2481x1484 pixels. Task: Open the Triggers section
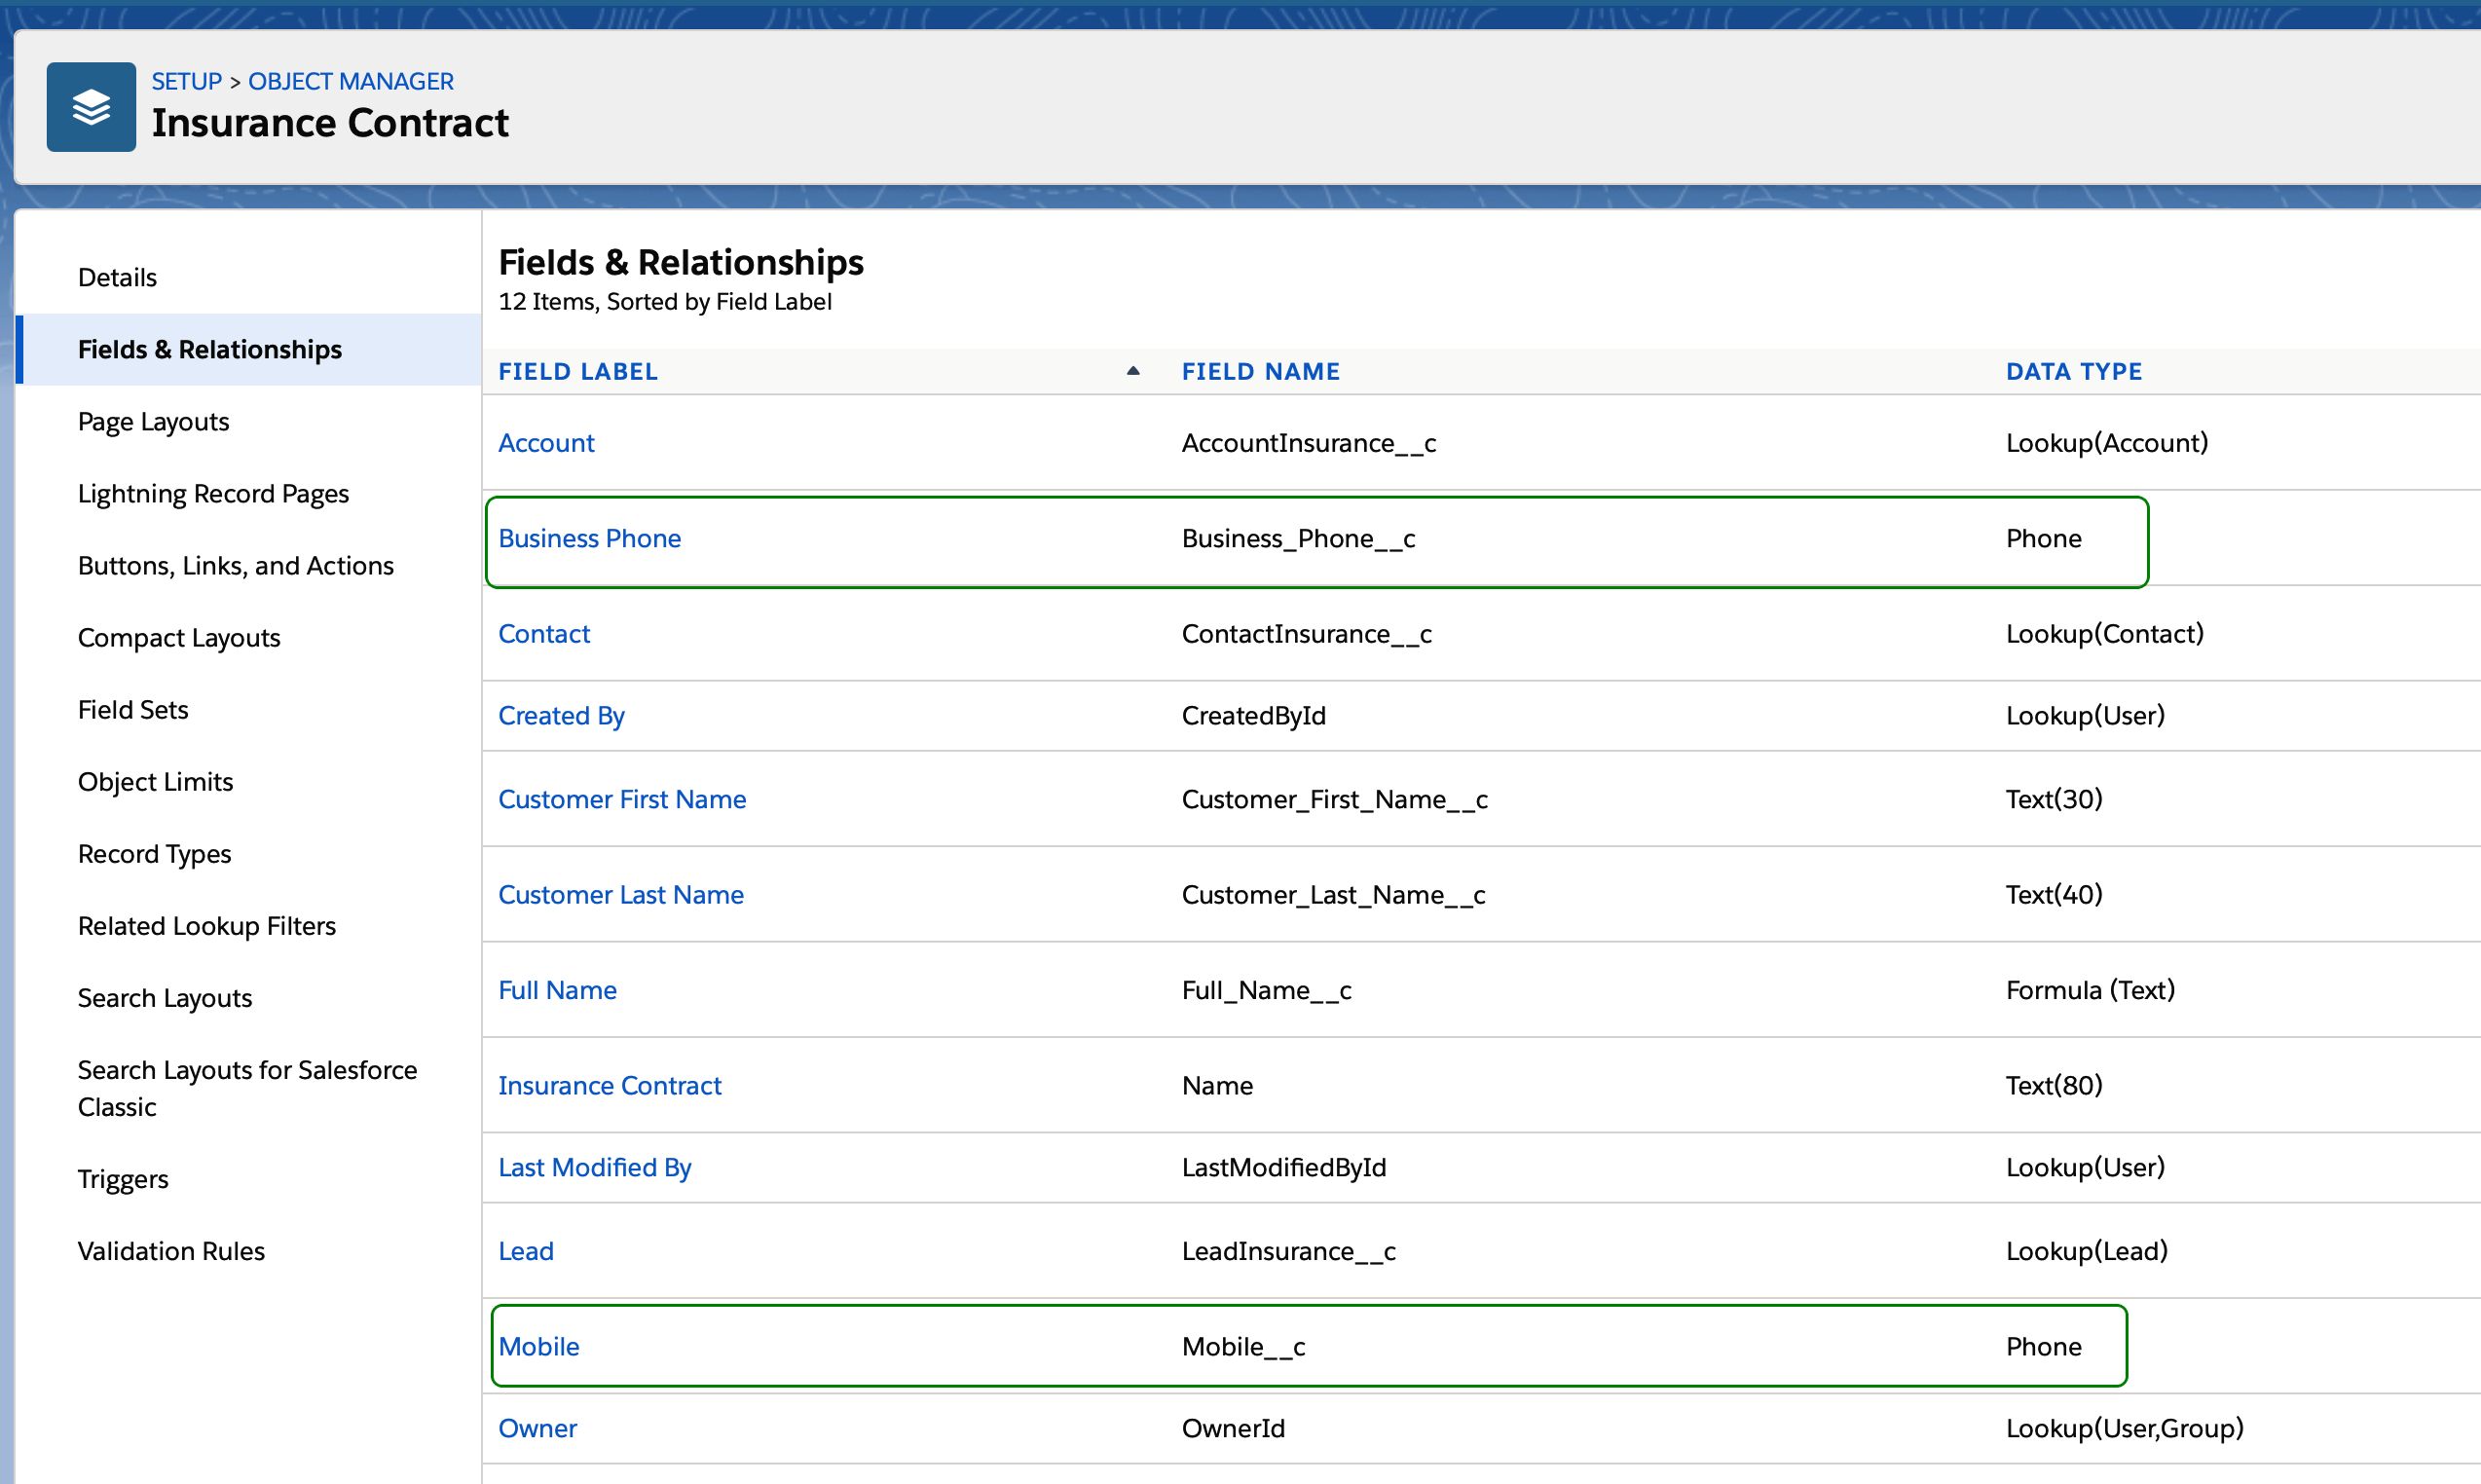pos(123,1179)
